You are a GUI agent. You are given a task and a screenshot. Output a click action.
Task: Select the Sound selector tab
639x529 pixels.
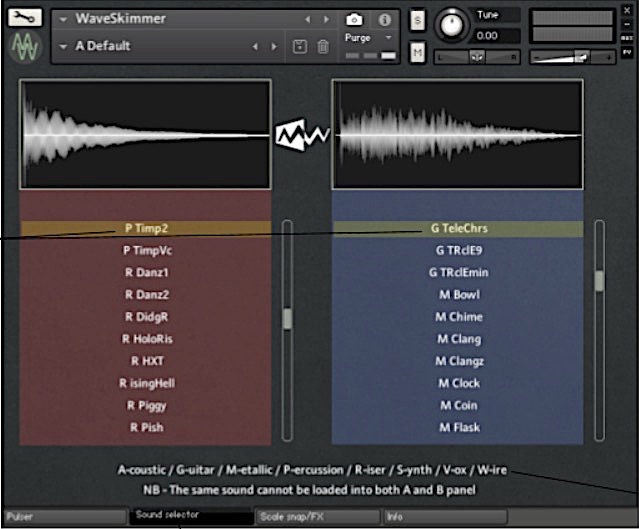pyautogui.click(x=192, y=516)
